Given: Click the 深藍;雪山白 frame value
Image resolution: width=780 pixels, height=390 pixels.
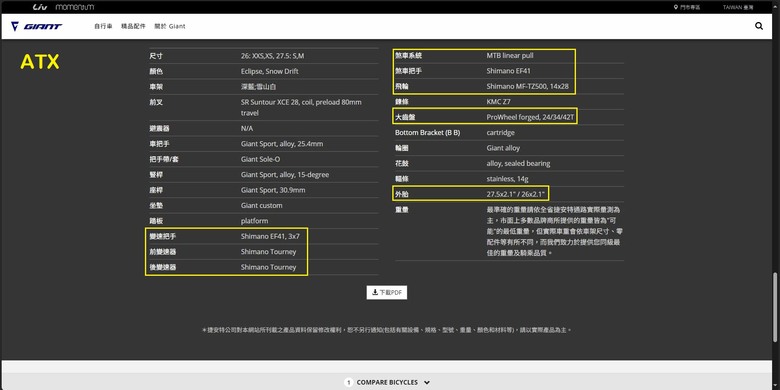Looking at the screenshot, I should 259,87.
